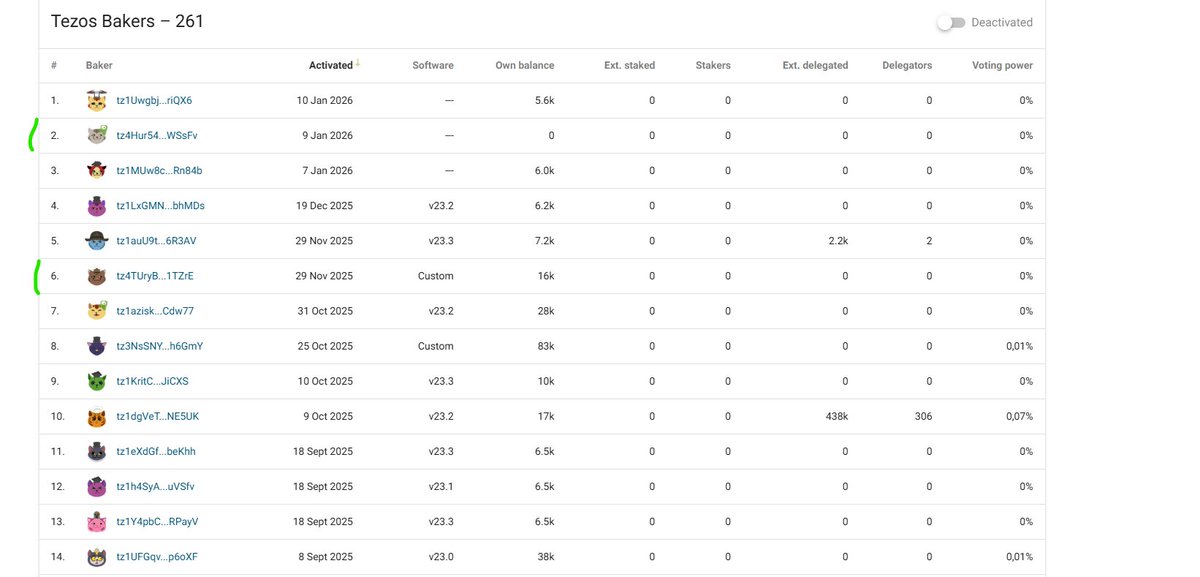Click avatar icon of baker tz1auU9t...6R3AV
The width and height of the screenshot is (1200, 577).
tap(97, 240)
